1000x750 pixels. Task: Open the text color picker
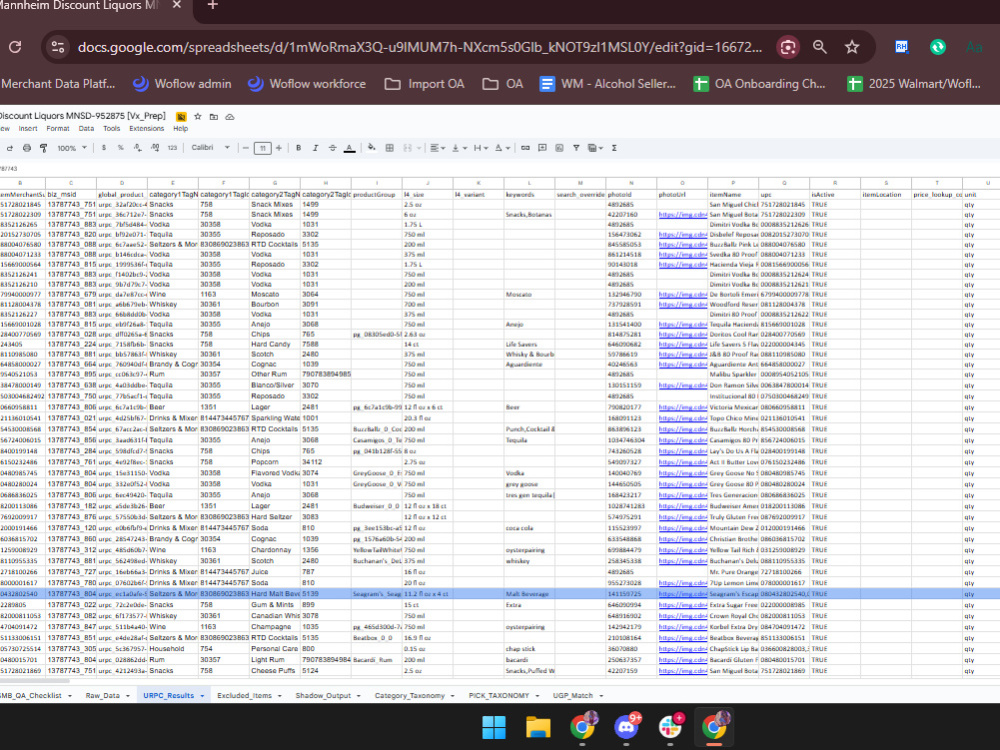[x=349, y=148]
